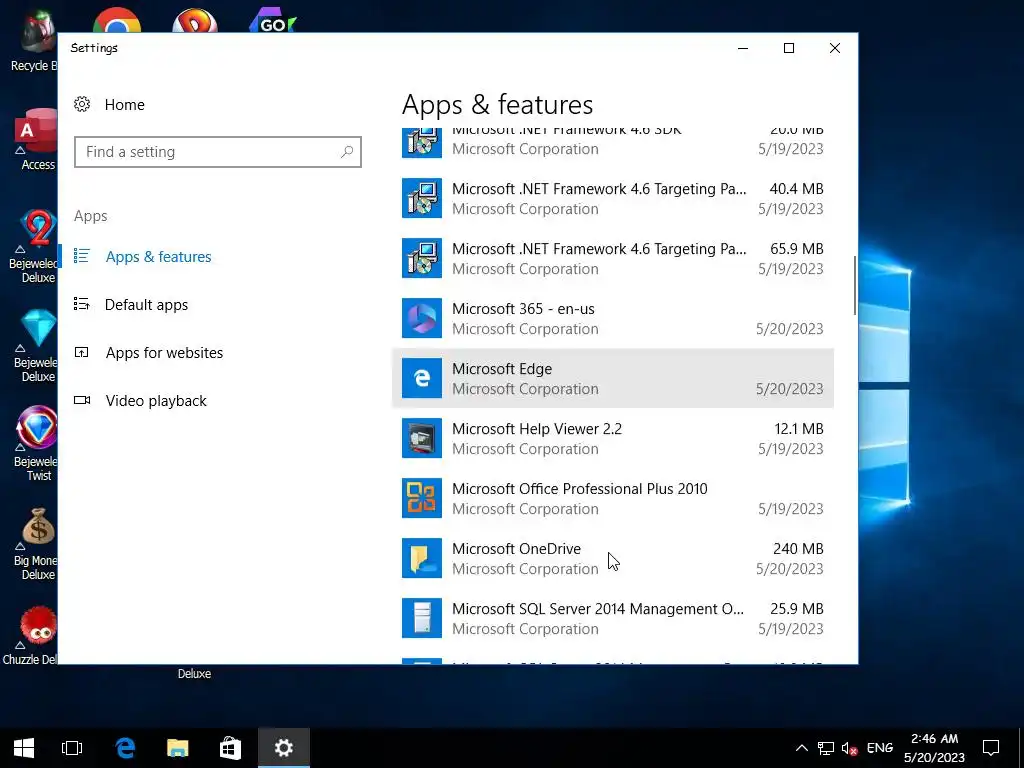This screenshot has width=1024, height=768.
Task: Click the Apps for websites icon
Action: 82,352
